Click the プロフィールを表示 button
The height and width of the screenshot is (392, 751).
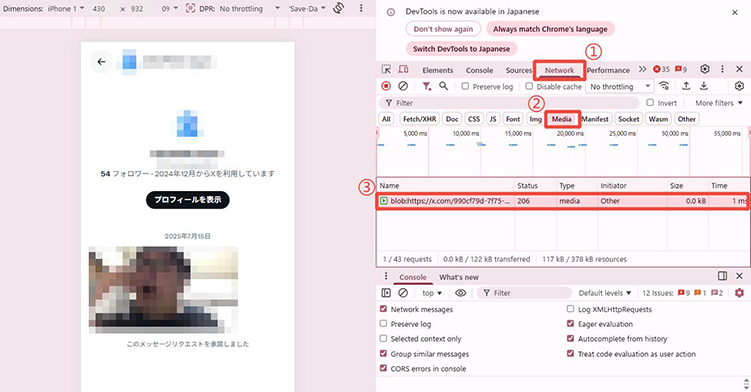[187, 199]
